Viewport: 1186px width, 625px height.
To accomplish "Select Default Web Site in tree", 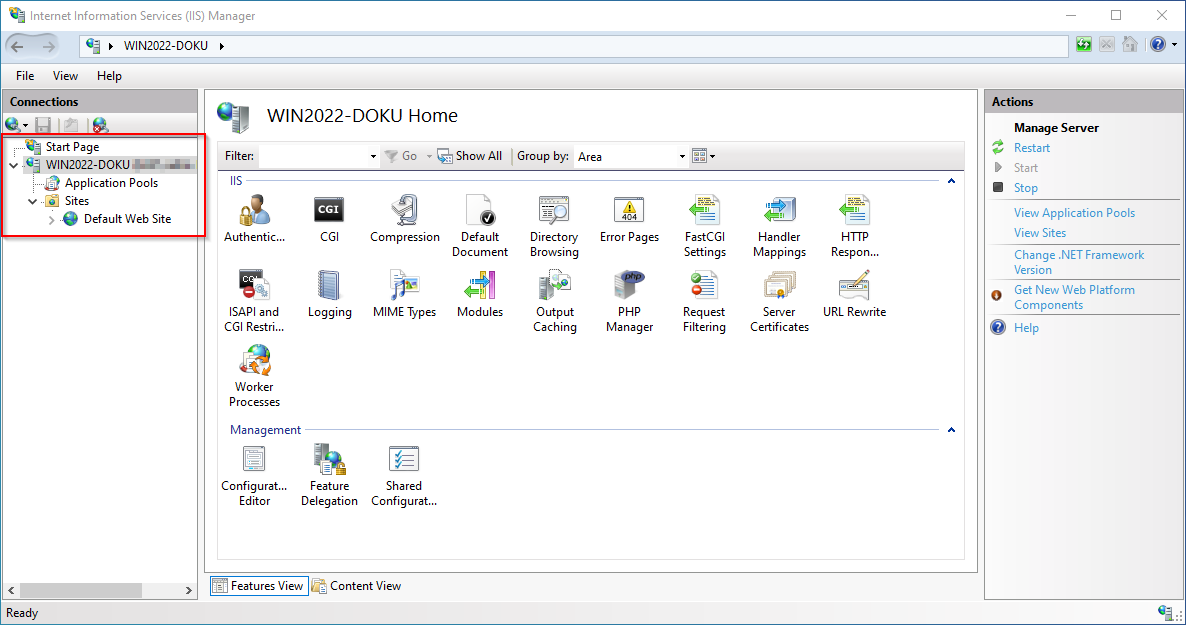I will point(127,219).
